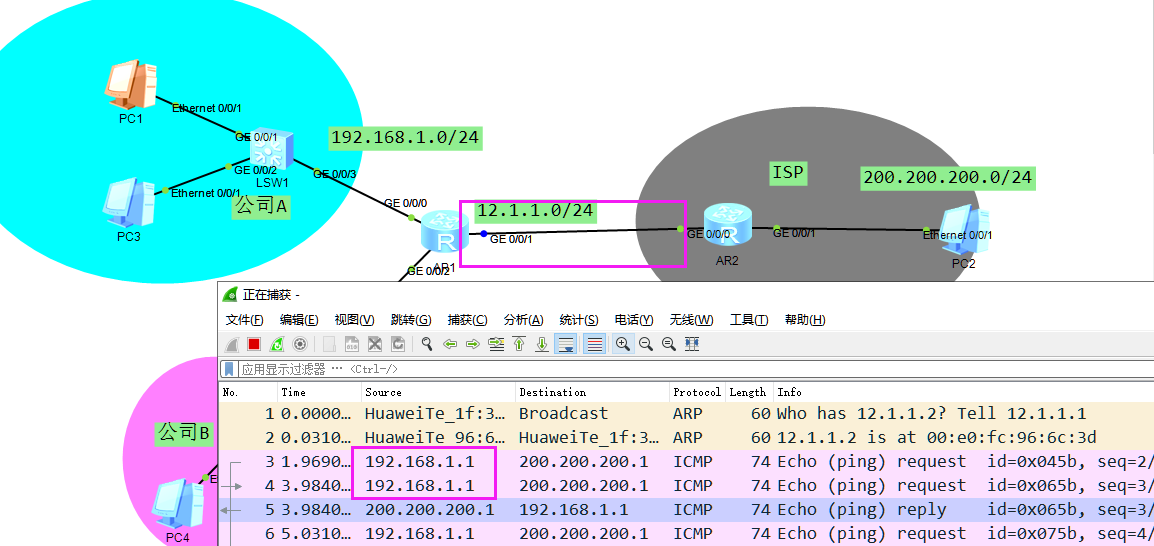Open the 统计(S) menu
Image resolution: width=1154 pixels, height=546 pixels.
point(578,320)
